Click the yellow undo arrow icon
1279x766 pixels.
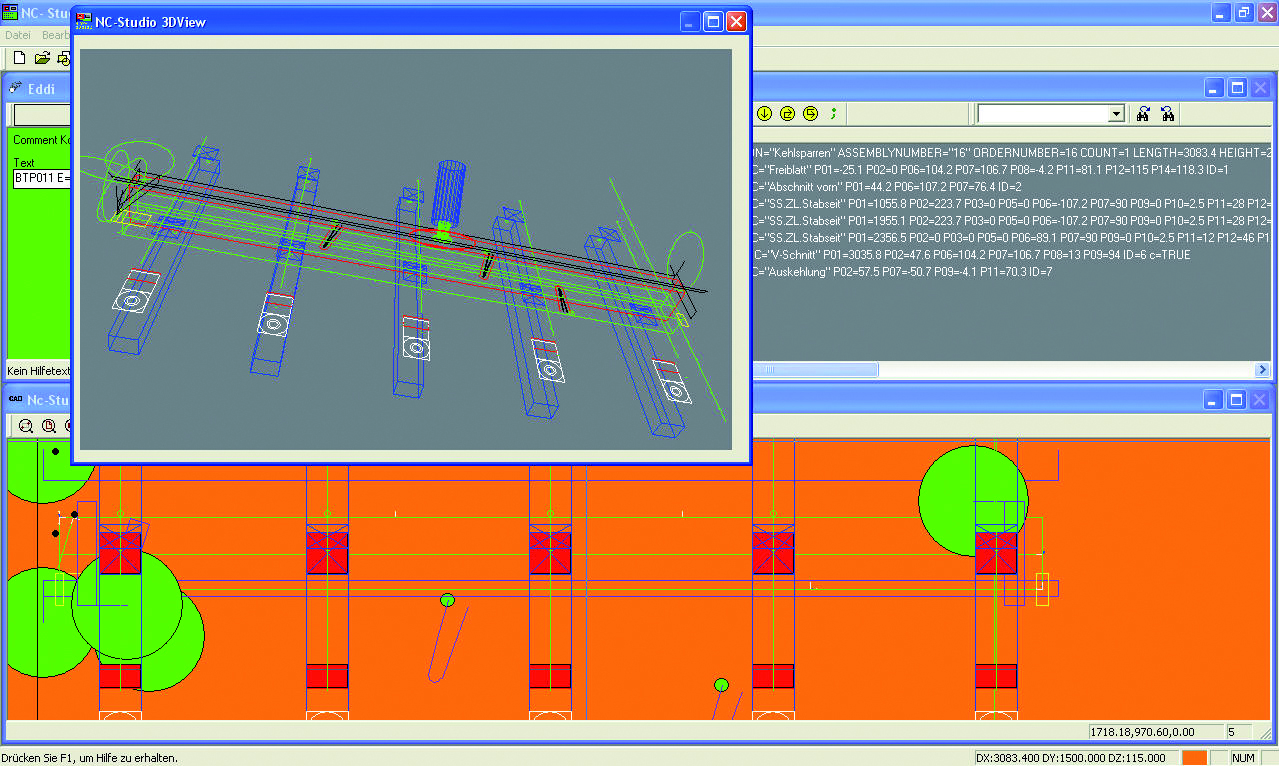[x=808, y=113]
